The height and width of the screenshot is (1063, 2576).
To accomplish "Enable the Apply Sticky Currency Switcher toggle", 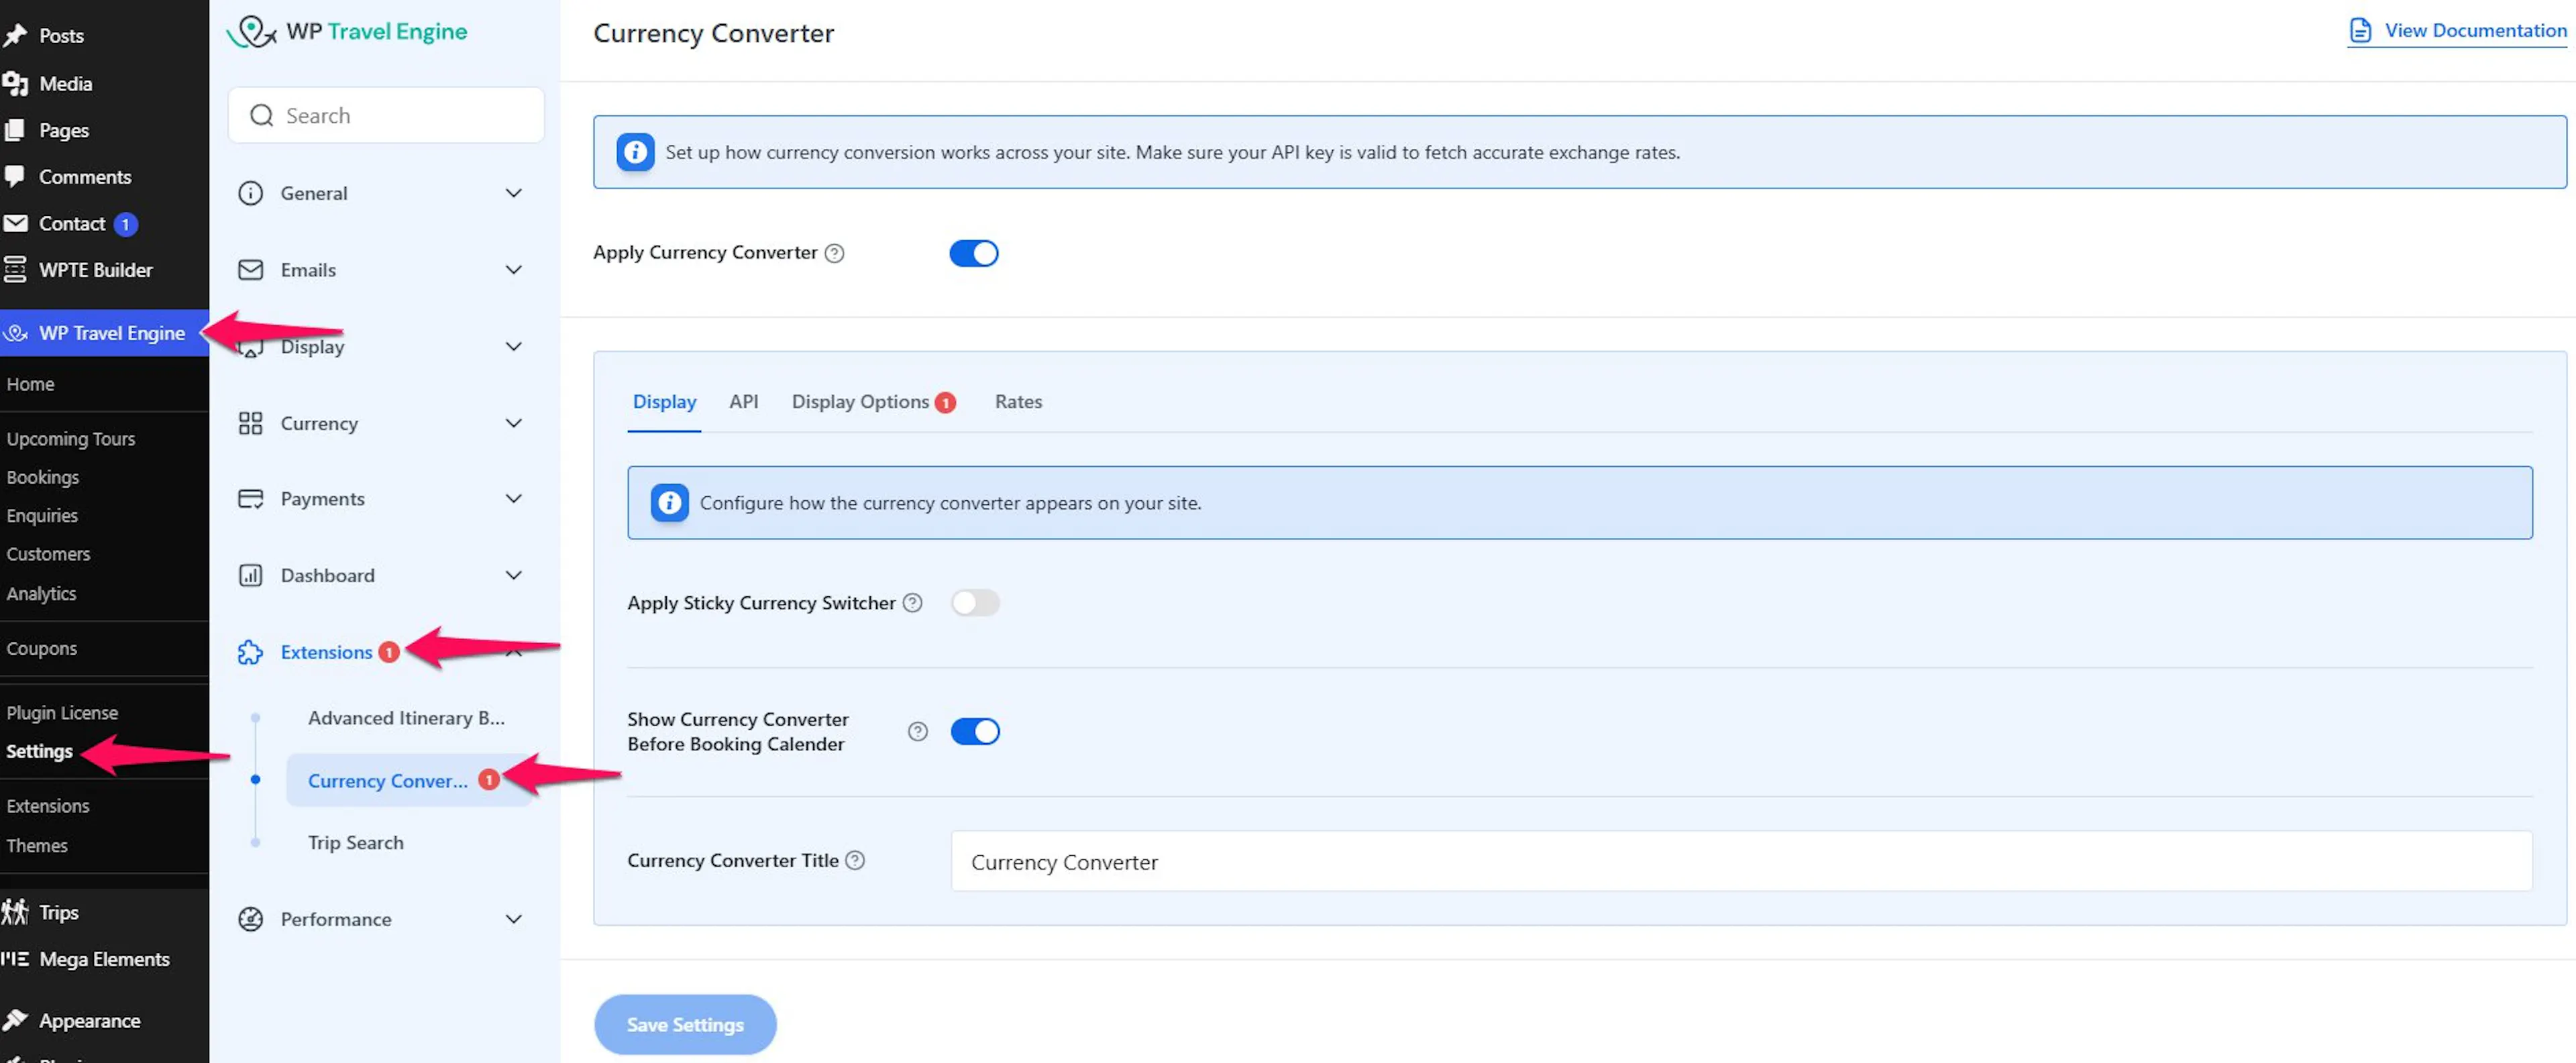I will [974, 603].
